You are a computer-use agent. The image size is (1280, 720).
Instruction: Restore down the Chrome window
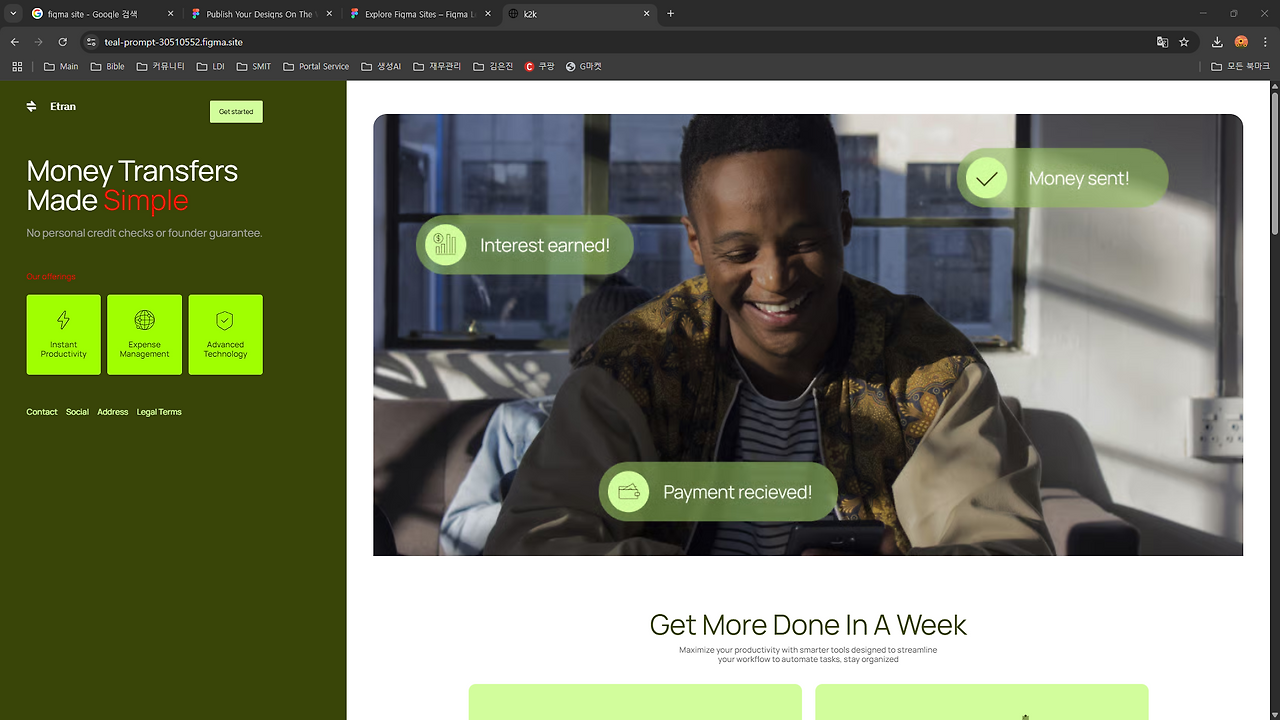1233,14
